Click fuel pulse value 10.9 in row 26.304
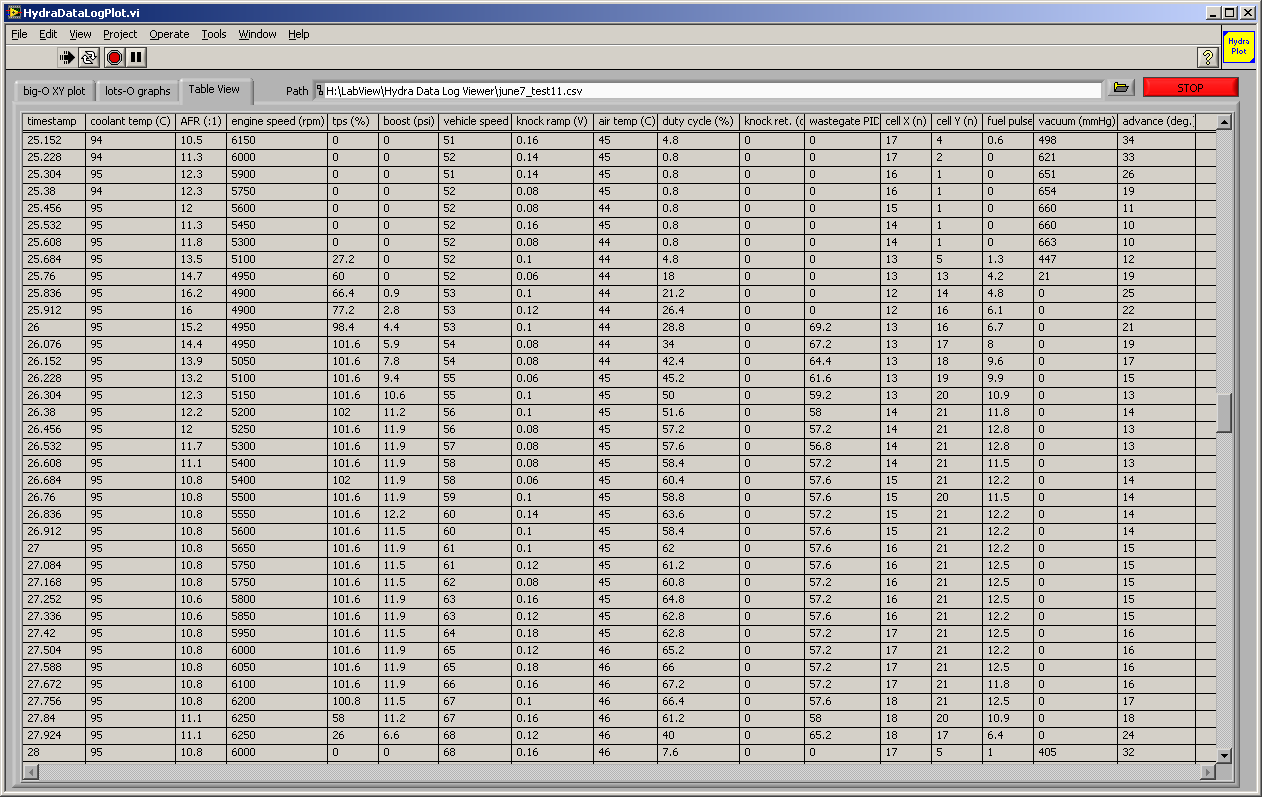Image resolution: width=1262 pixels, height=797 pixels. coord(1009,395)
